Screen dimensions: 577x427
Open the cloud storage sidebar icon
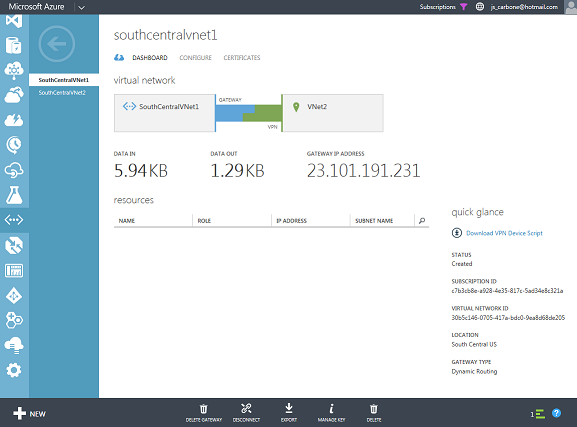click(14, 346)
